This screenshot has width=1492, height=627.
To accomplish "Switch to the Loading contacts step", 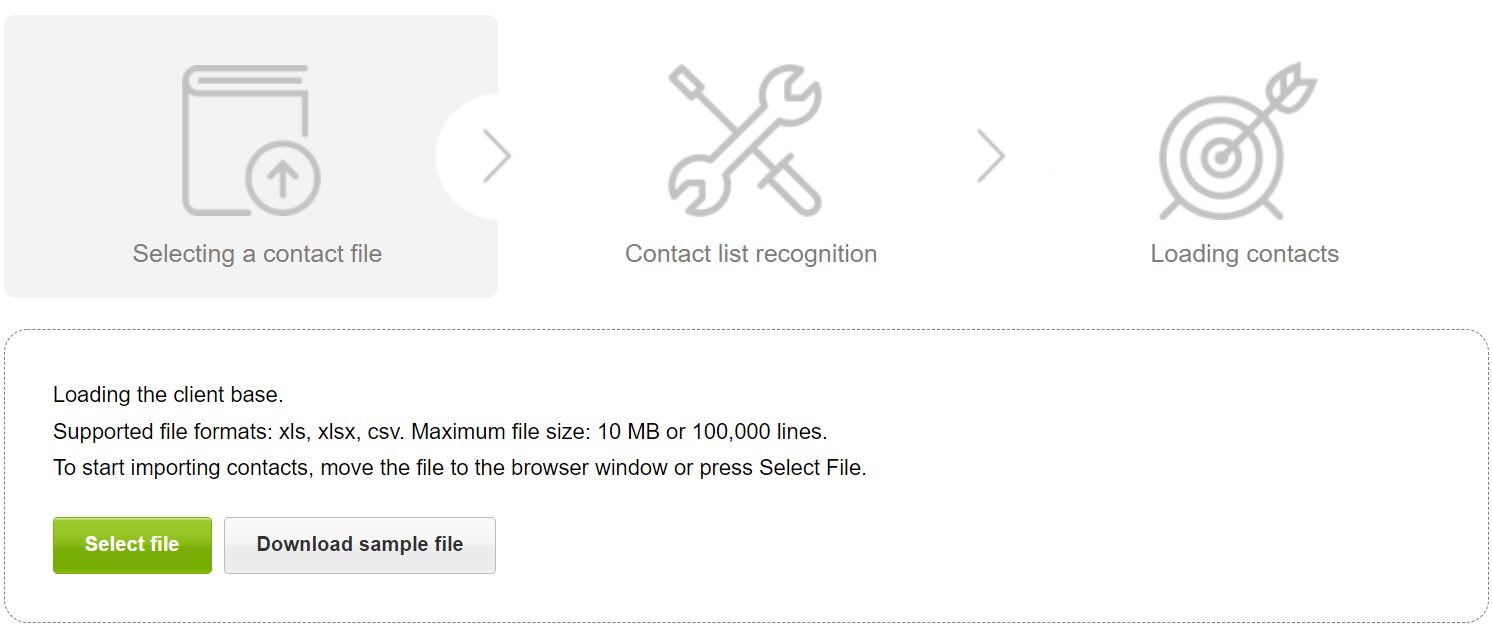I will [1244, 254].
